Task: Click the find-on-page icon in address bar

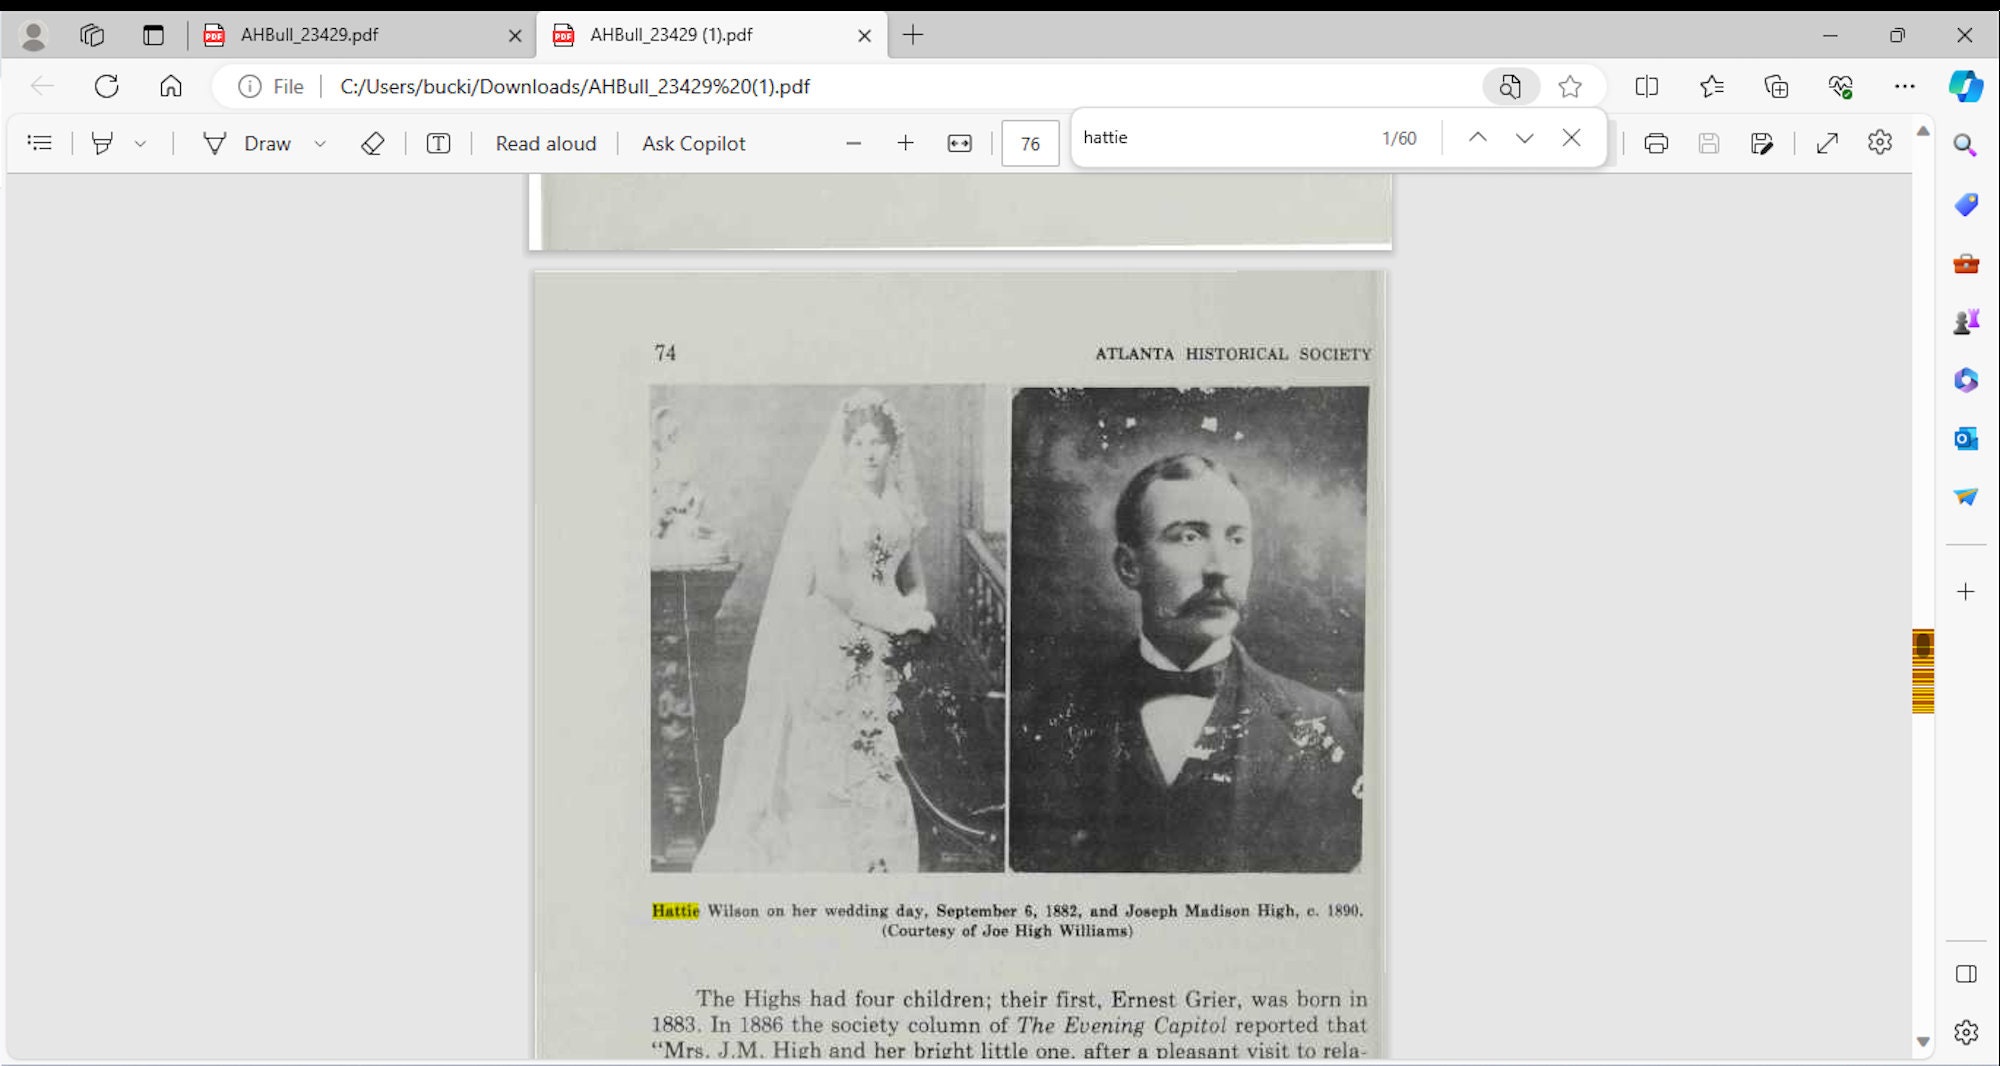Action: [x=1509, y=87]
